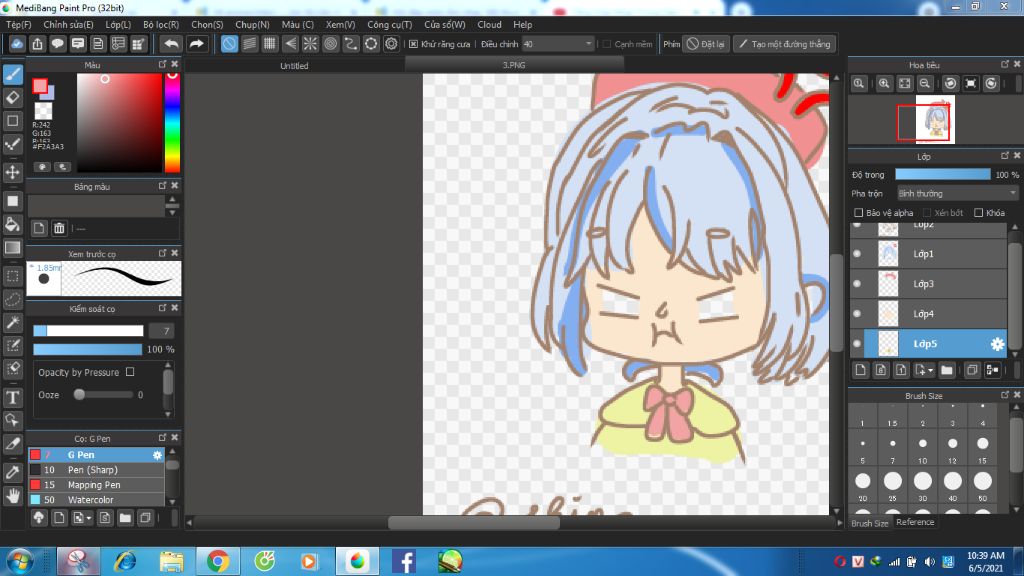The height and width of the screenshot is (576, 1024).
Task: Switch to the 3.PNG canvas tab
Action: click(514, 65)
